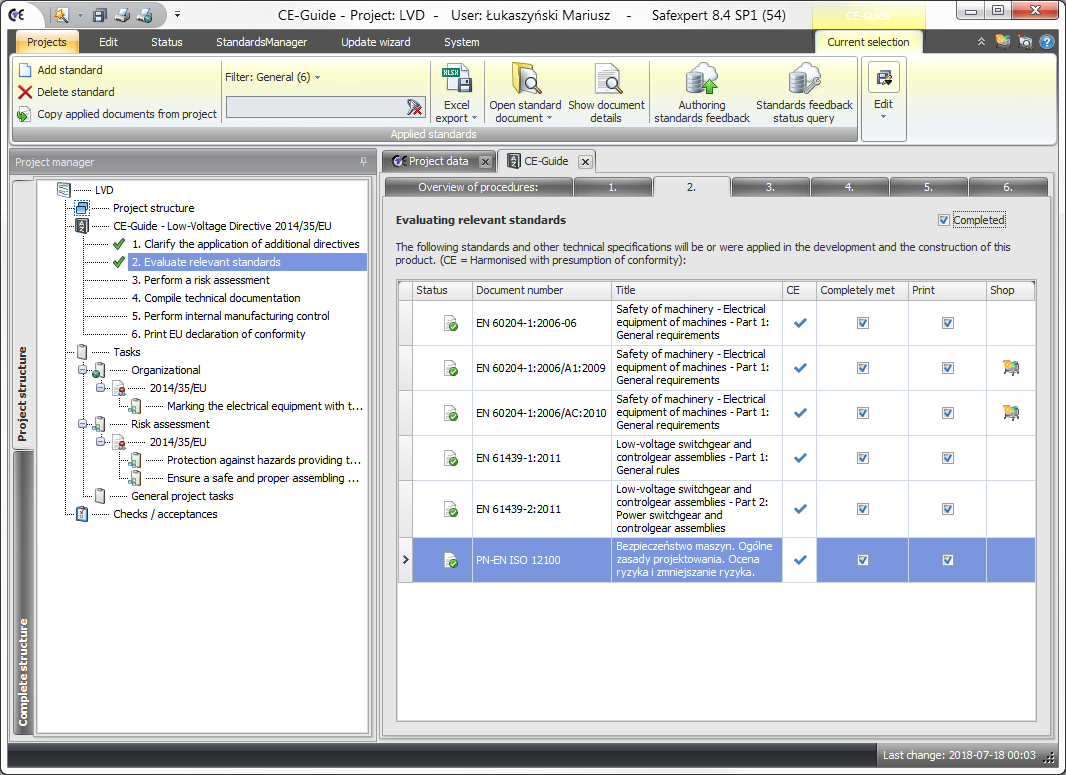This screenshot has height=775, width=1066.
Task: Click the help question mark icon
Action: 1046,42
